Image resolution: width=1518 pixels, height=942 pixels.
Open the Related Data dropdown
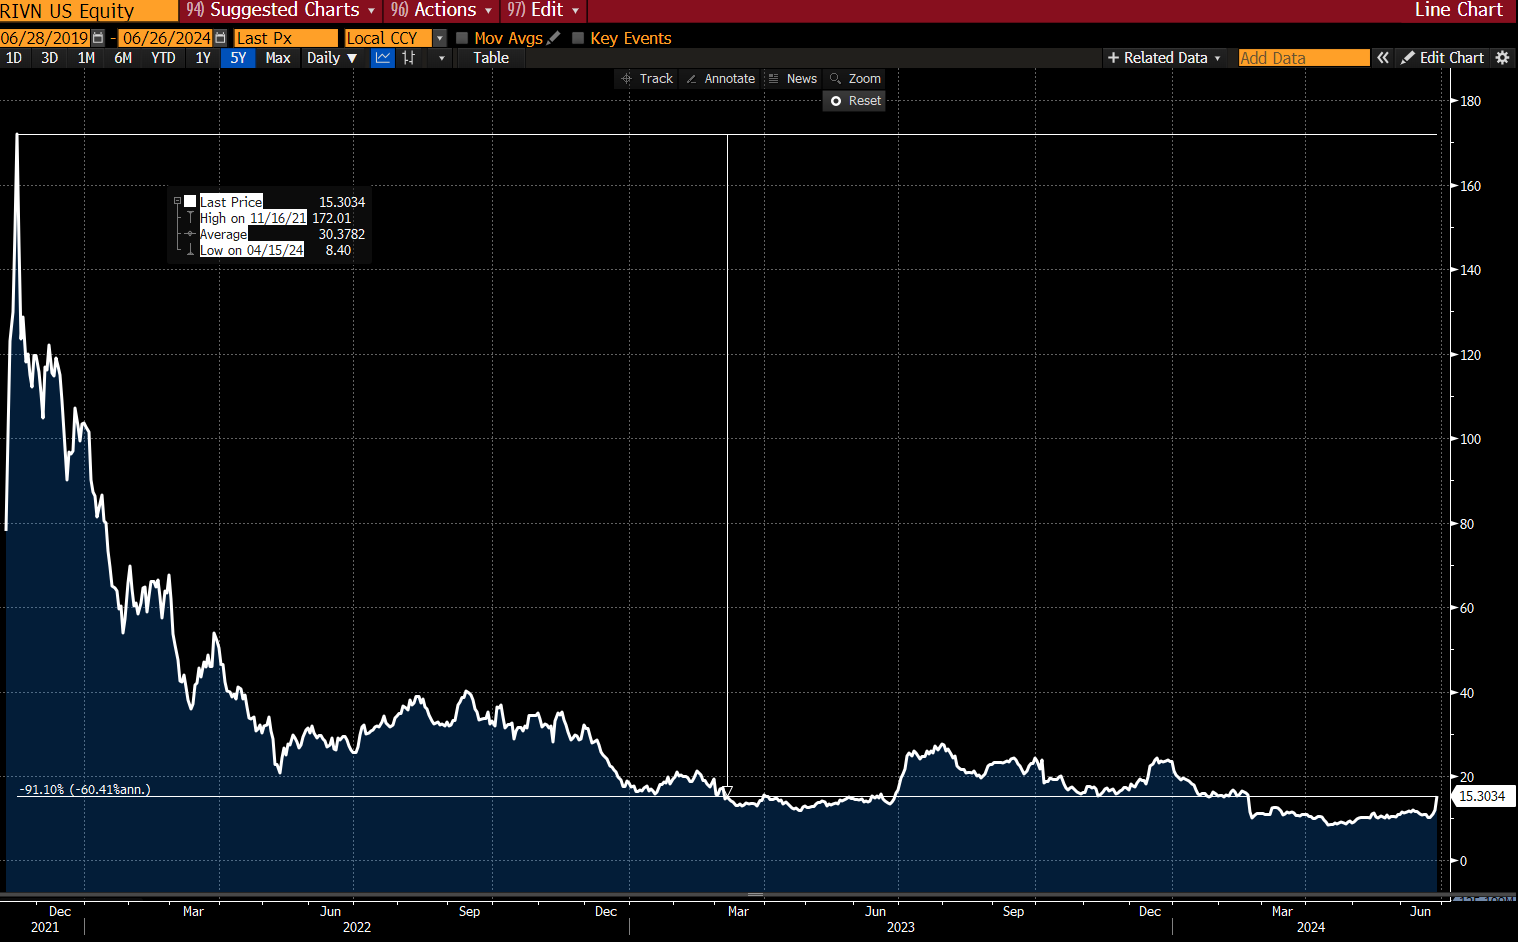[x=1164, y=58]
